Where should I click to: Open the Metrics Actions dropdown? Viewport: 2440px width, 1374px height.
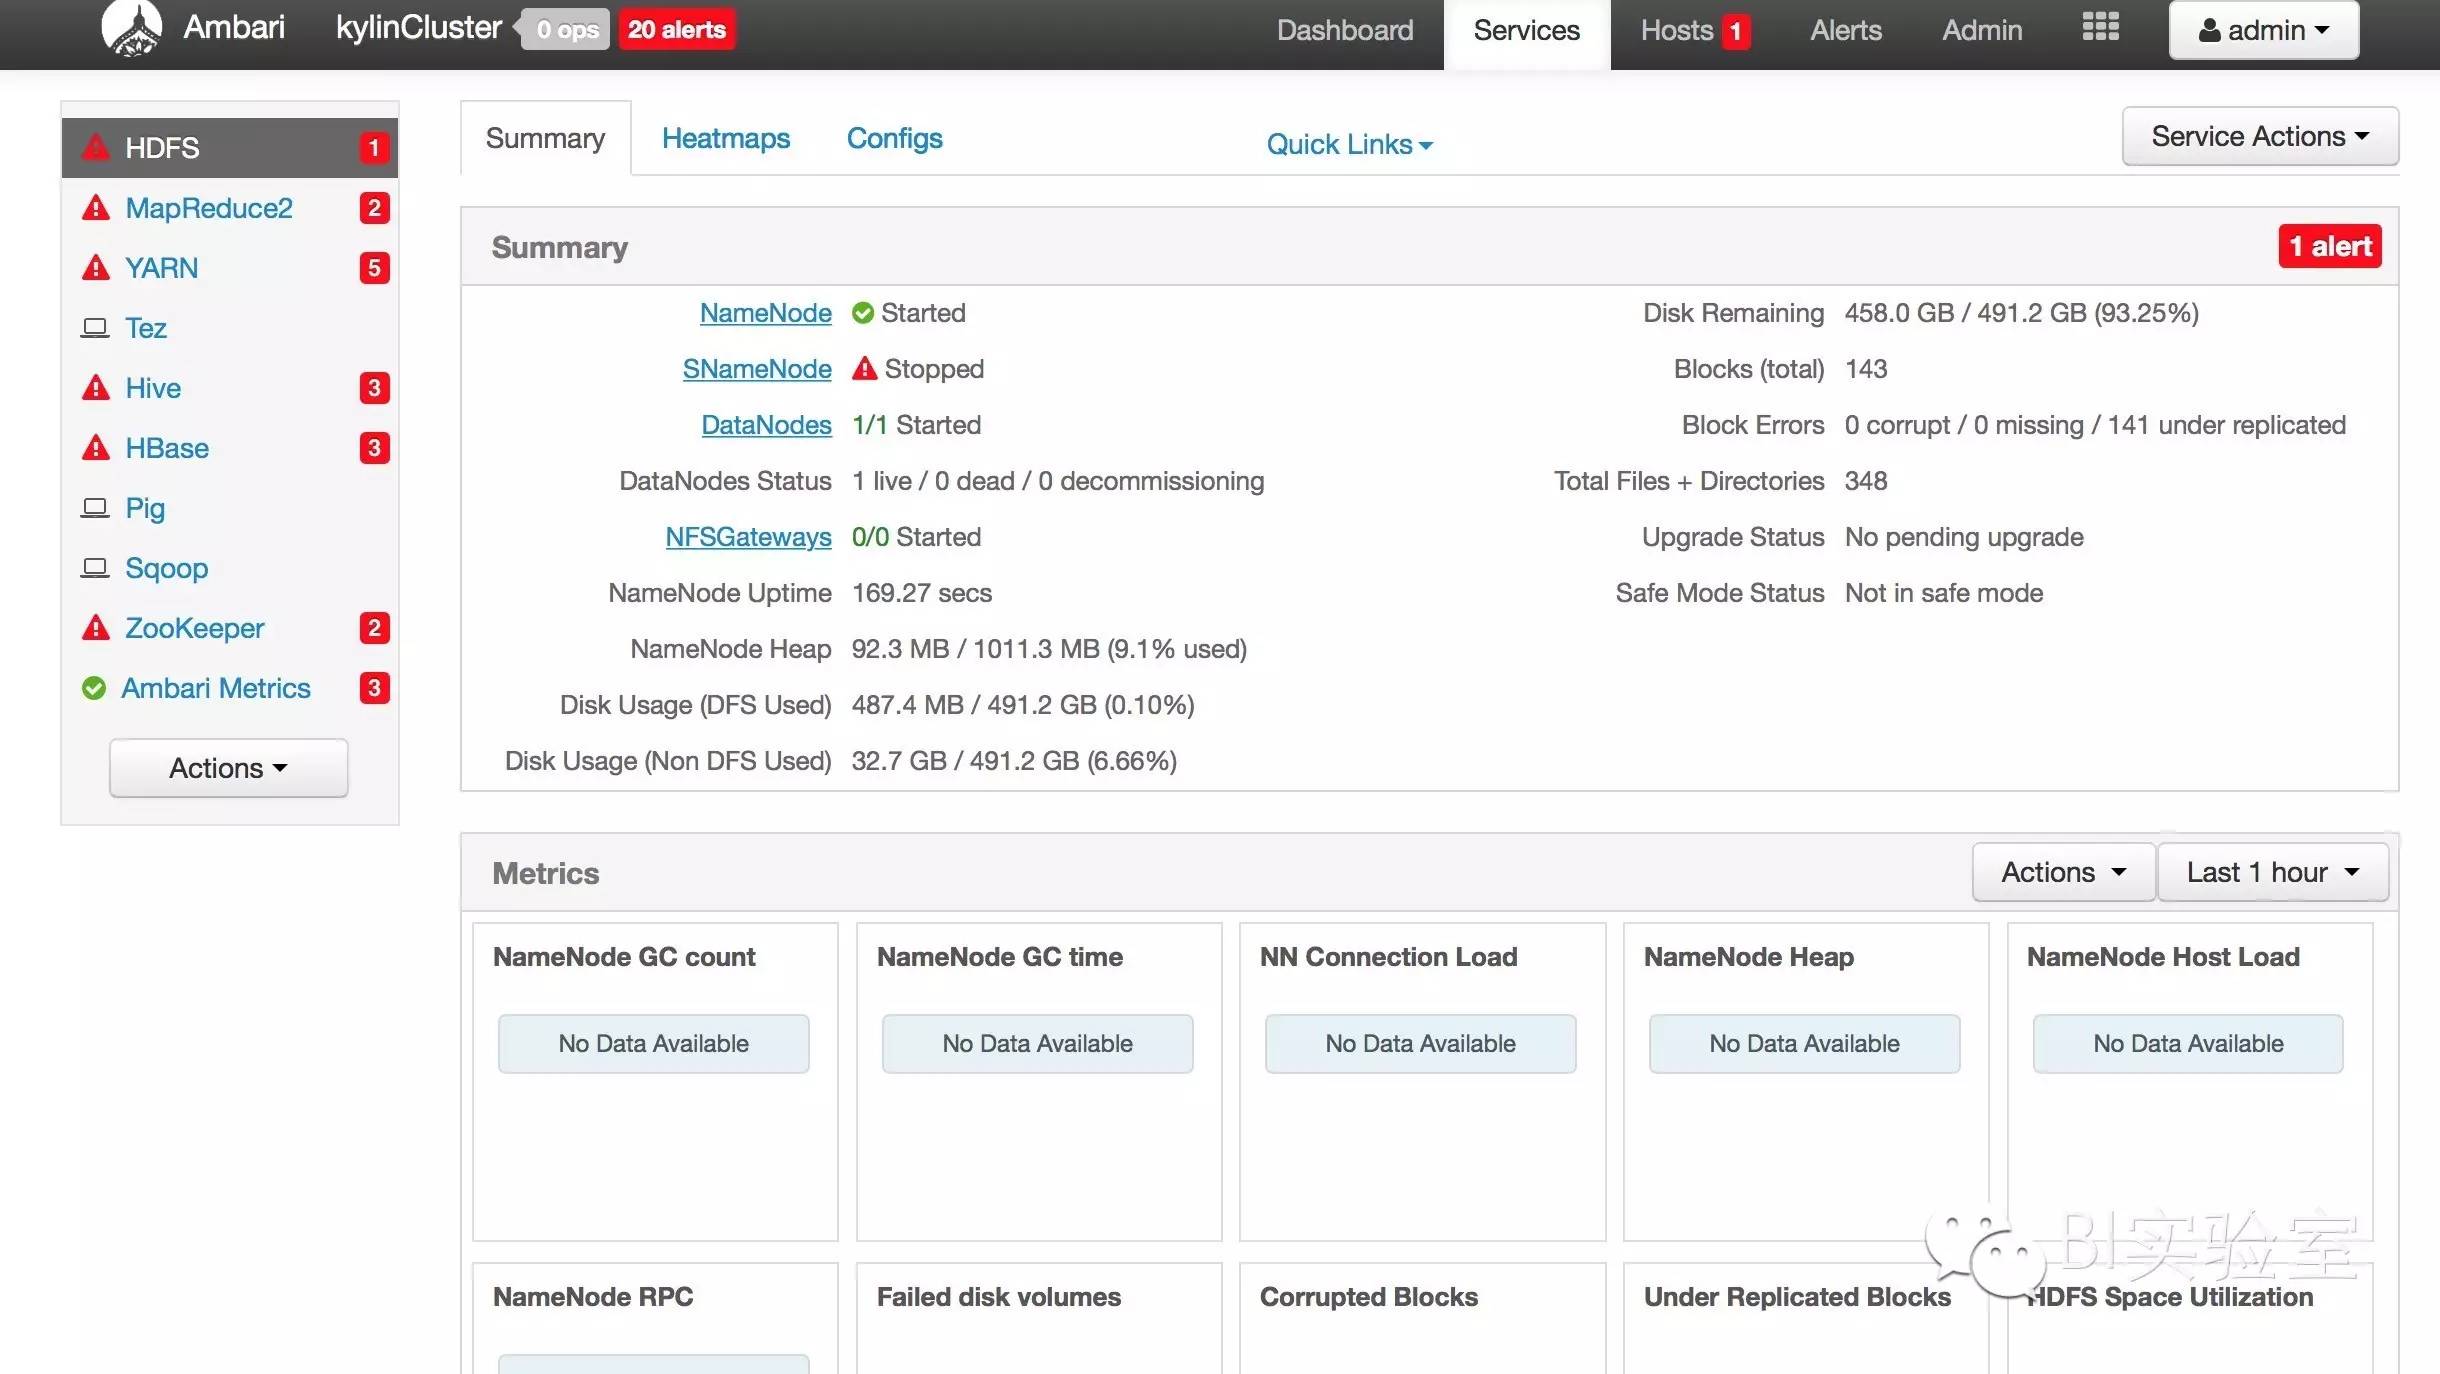(2064, 872)
